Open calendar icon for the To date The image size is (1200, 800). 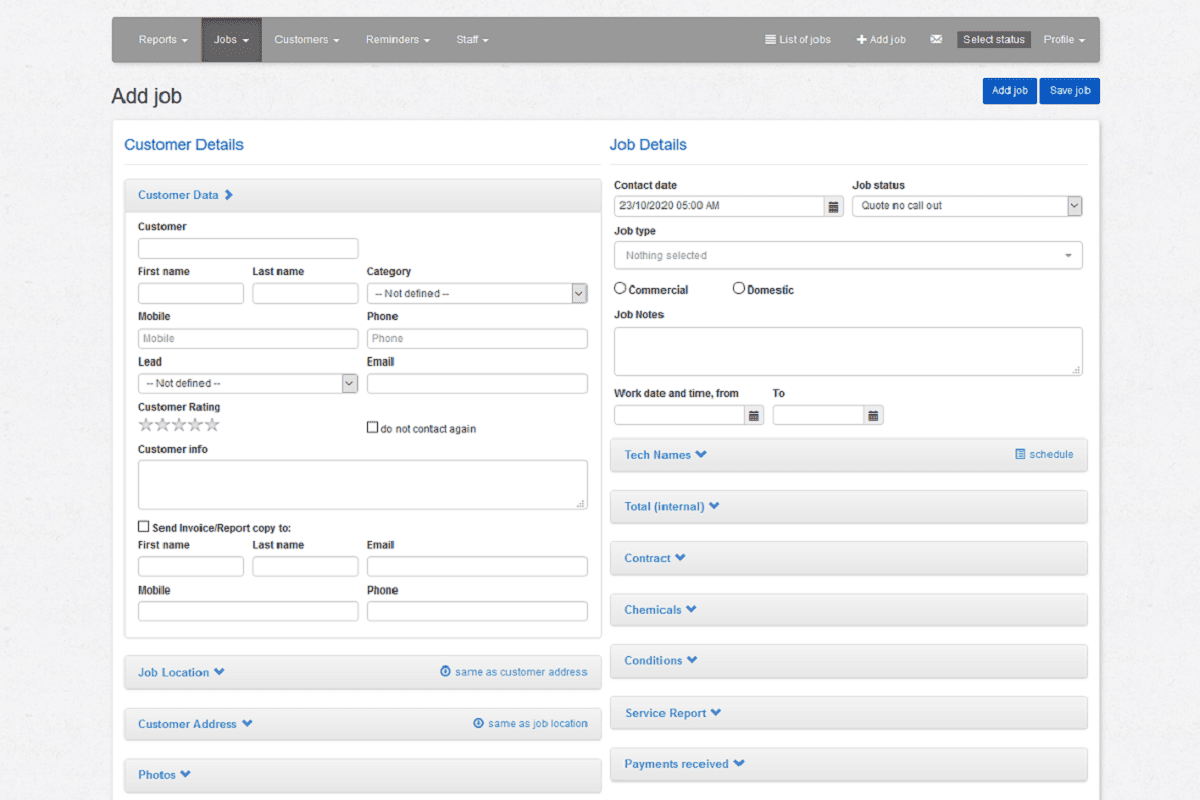click(873, 415)
